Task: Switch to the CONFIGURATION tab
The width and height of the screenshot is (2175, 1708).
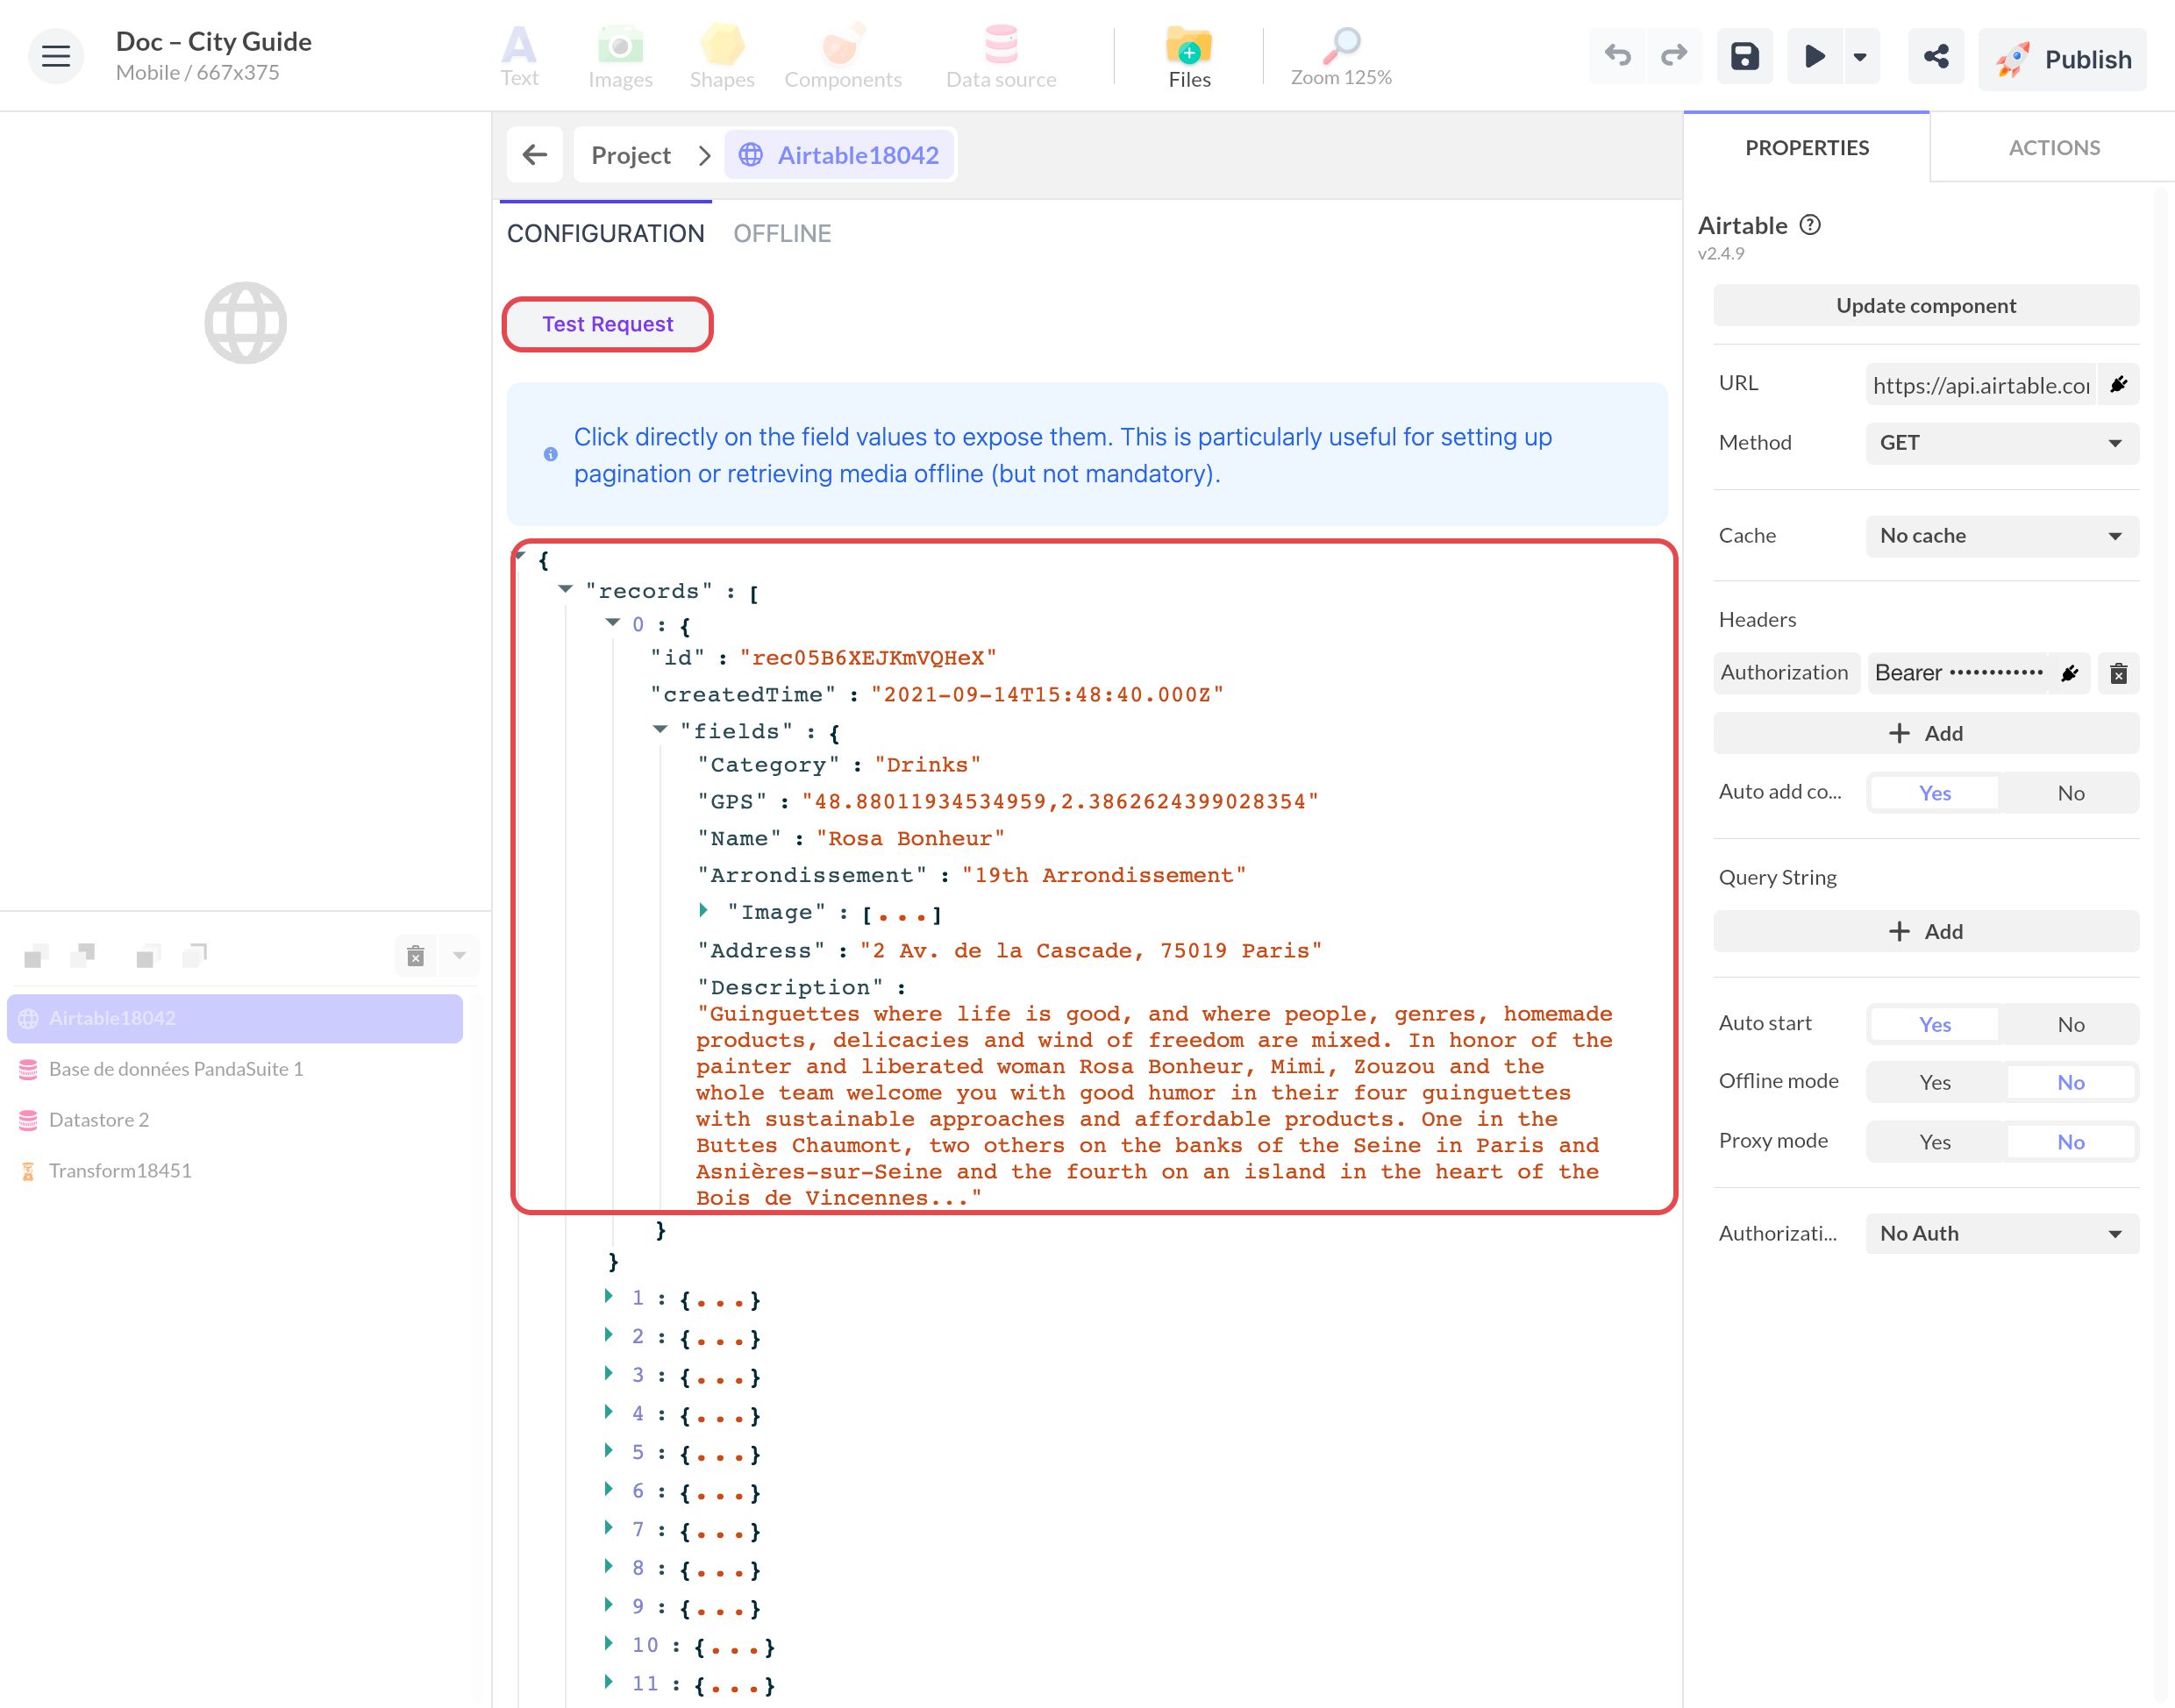Action: point(606,234)
